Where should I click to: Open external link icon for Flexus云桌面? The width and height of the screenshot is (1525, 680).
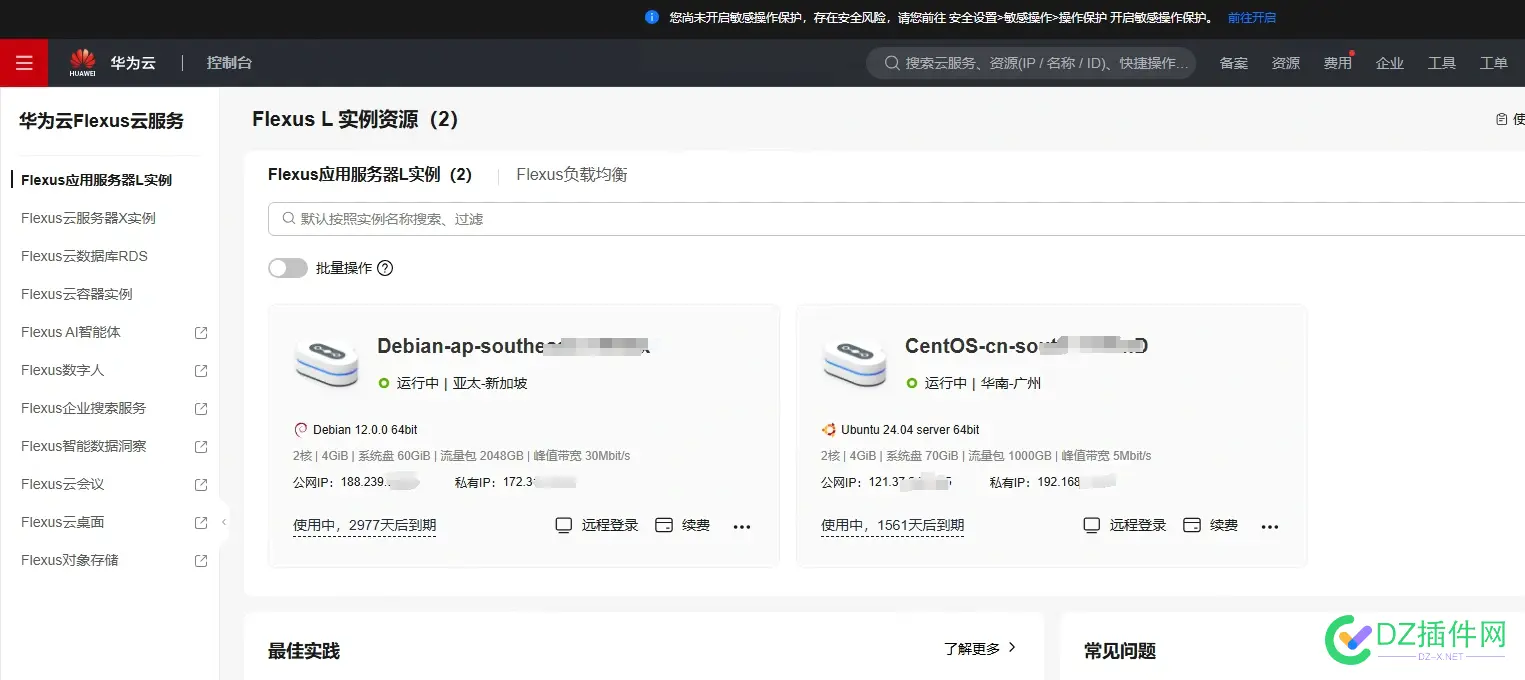pos(201,522)
